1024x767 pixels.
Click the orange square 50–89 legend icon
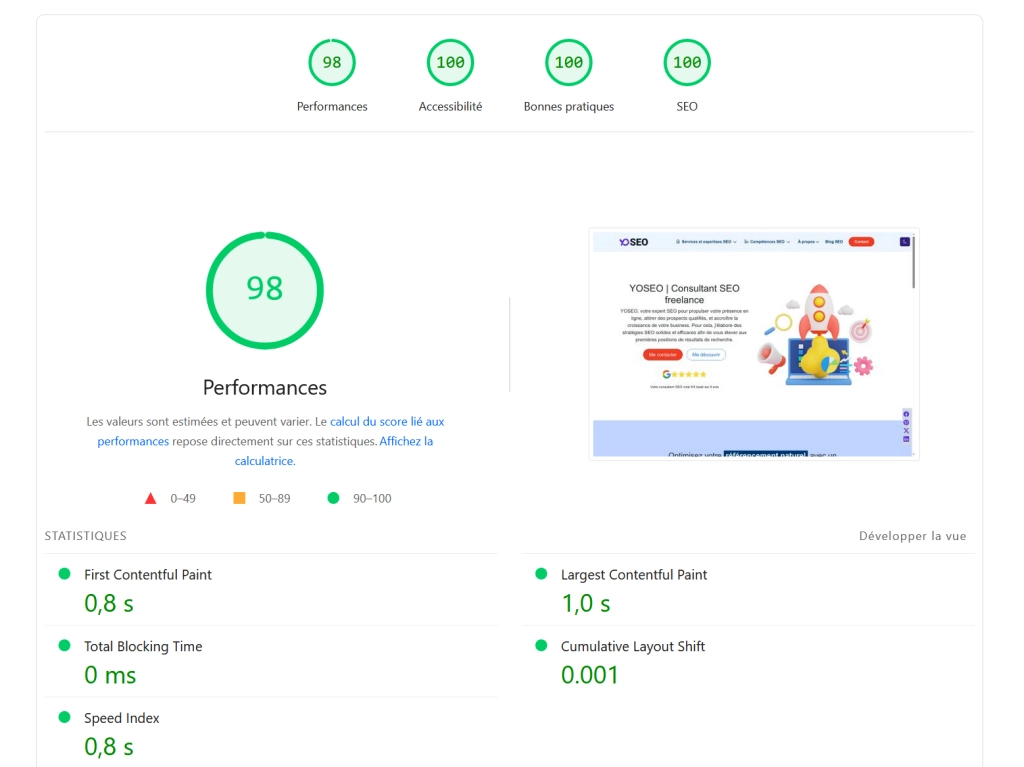click(239, 498)
